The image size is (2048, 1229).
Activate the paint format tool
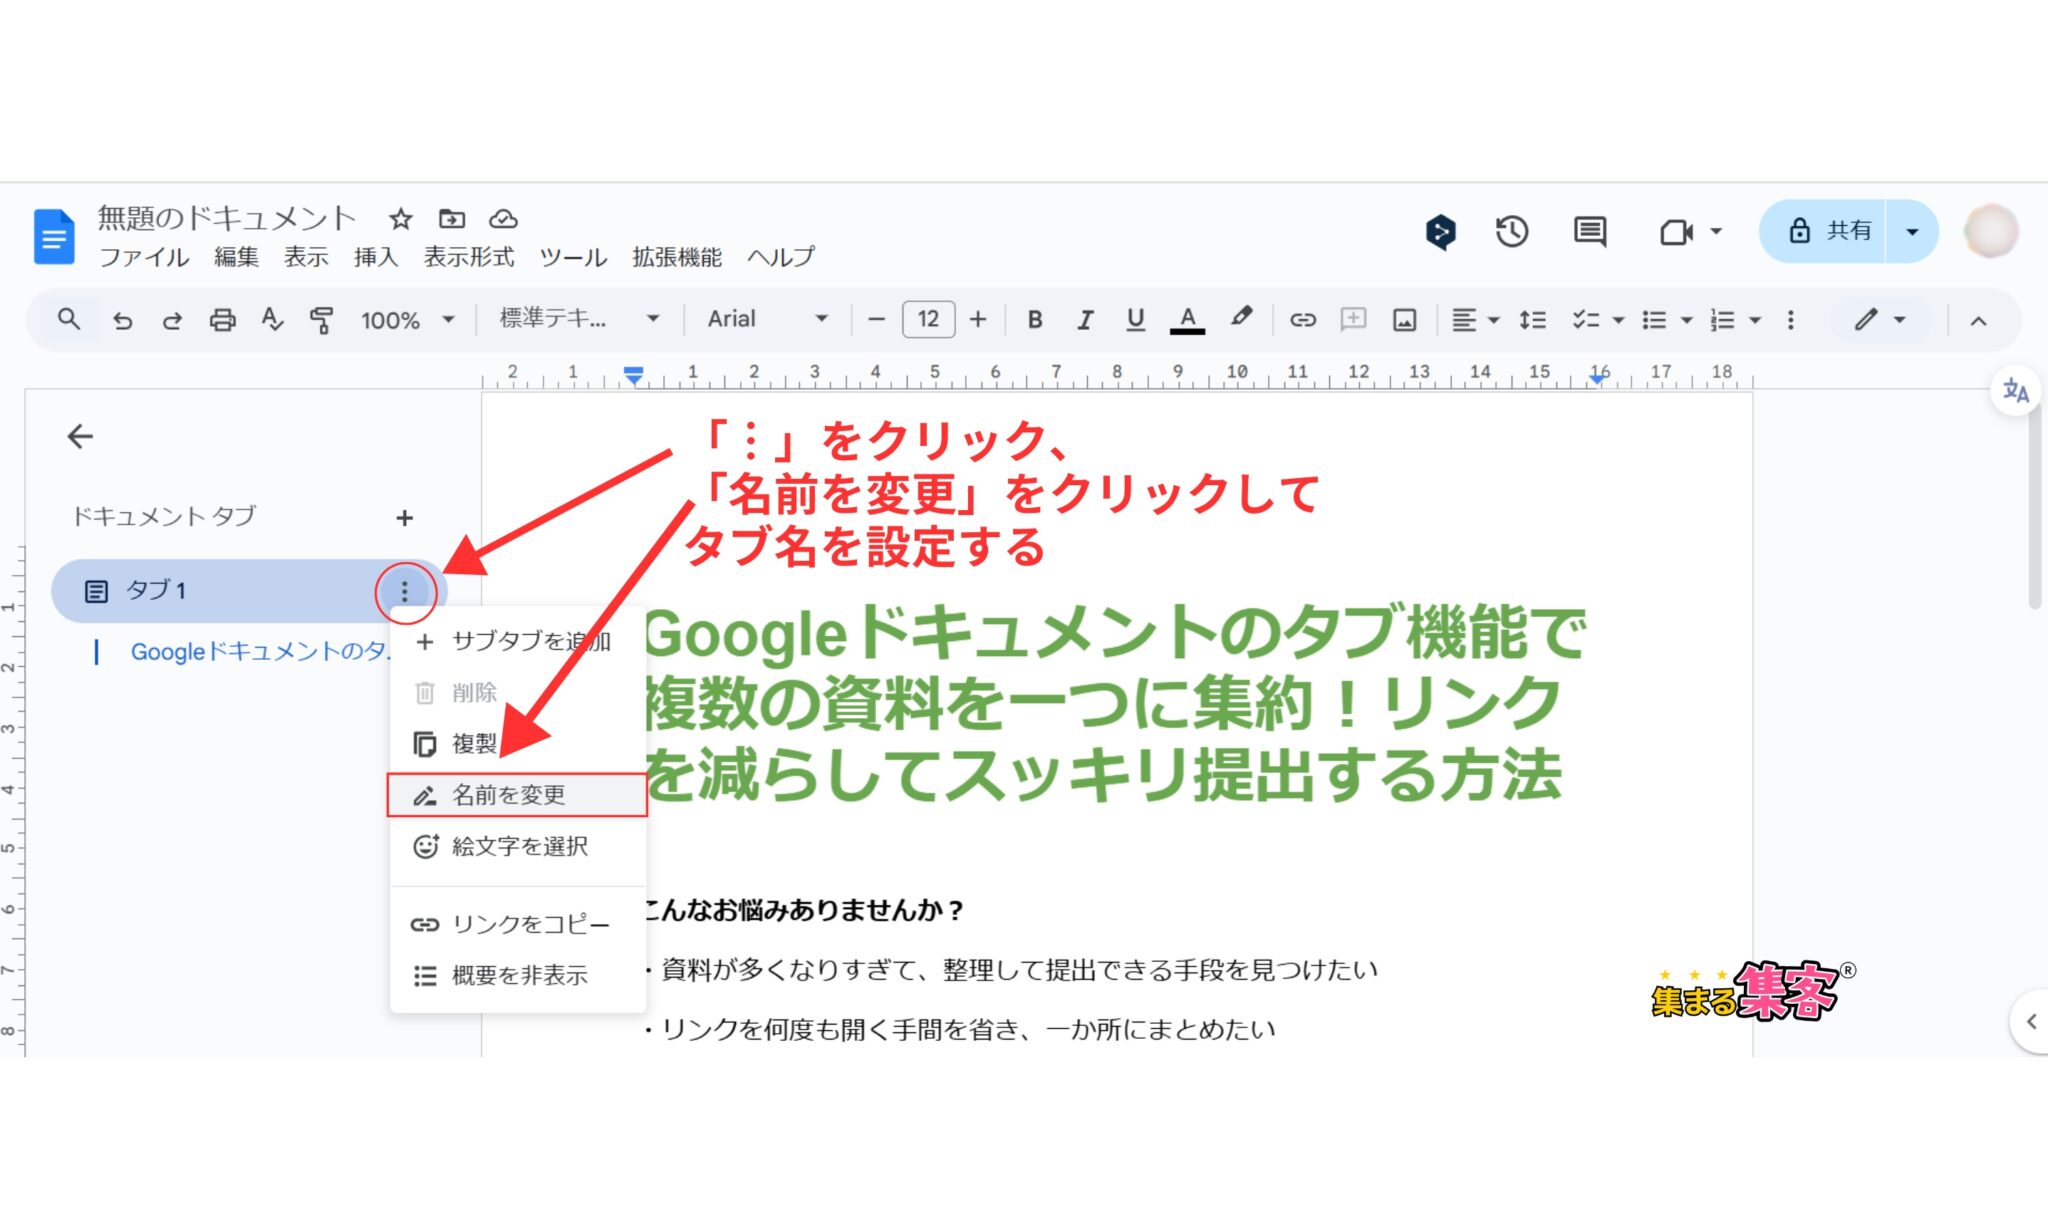tap(321, 320)
